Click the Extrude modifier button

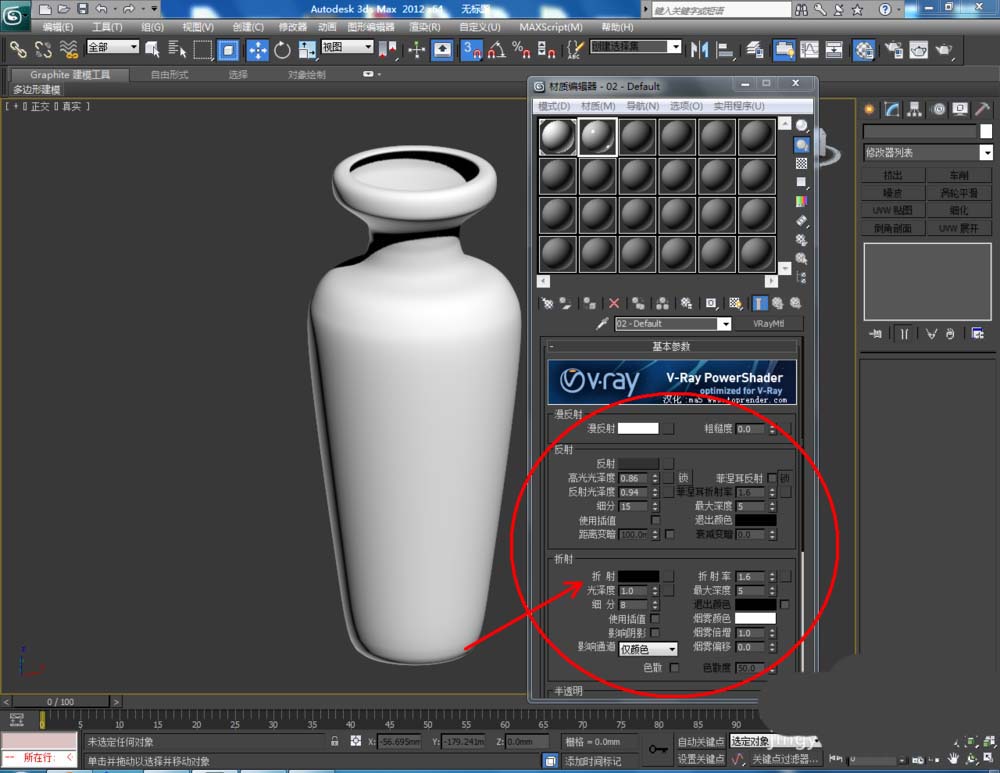tap(893, 175)
